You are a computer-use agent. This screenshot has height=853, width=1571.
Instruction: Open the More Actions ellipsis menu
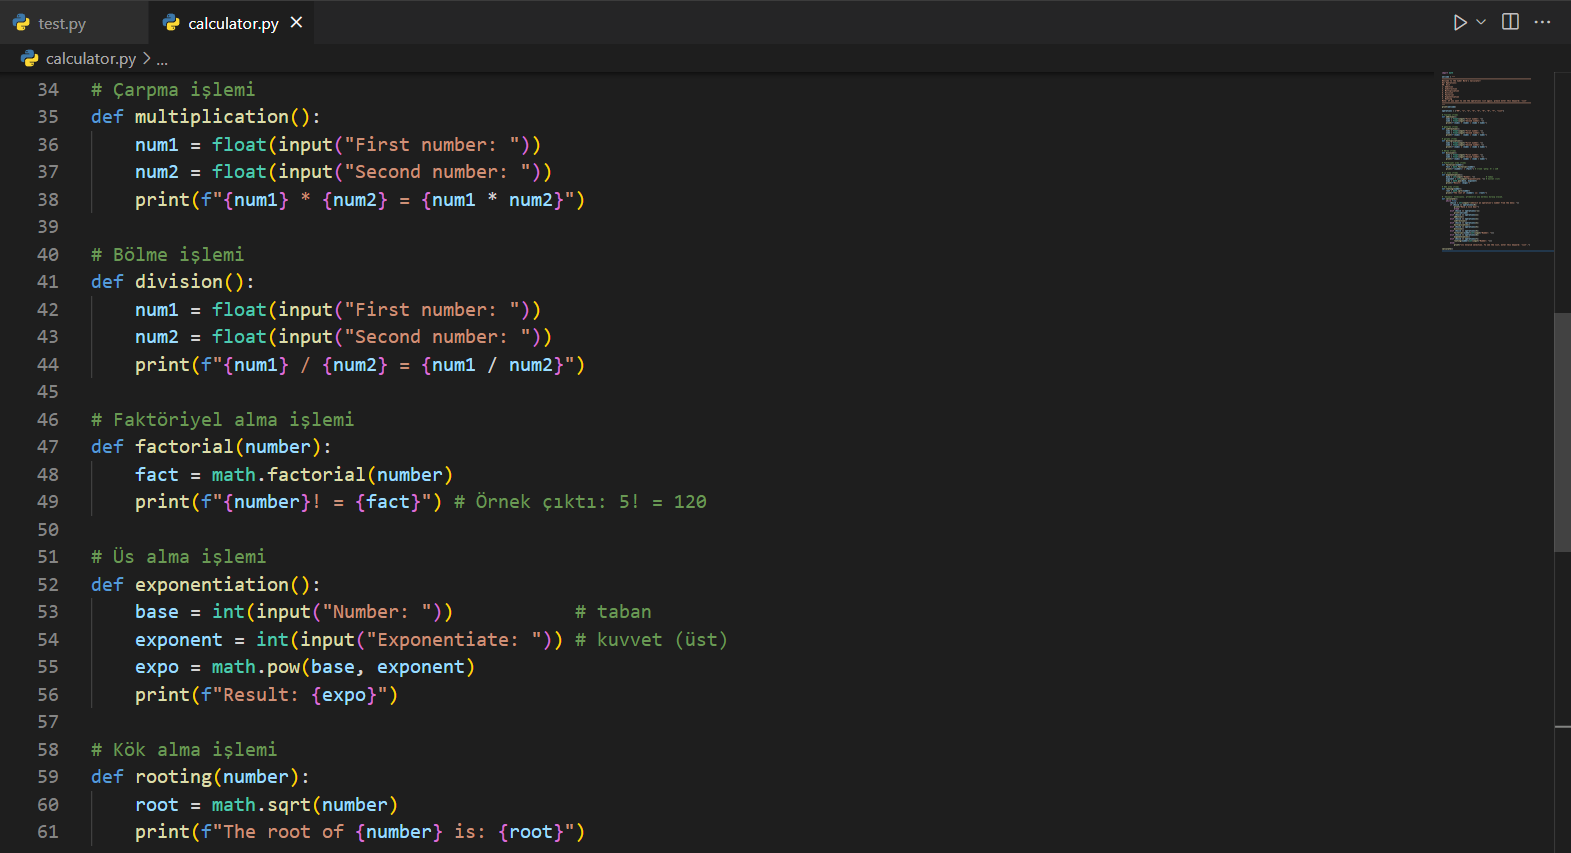click(x=1543, y=22)
